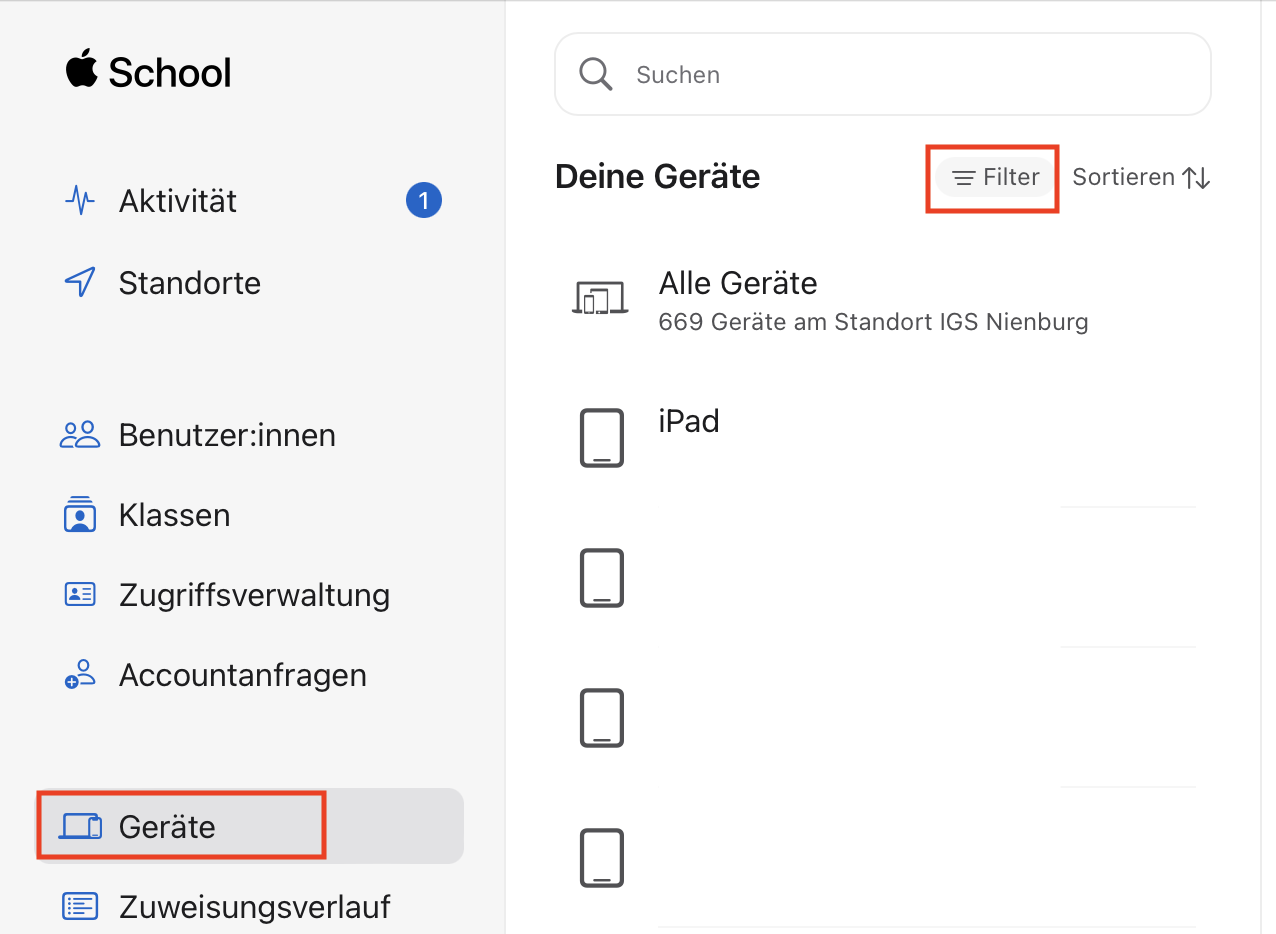Click the search magnifier icon
1276x934 pixels.
(x=596, y=74)
